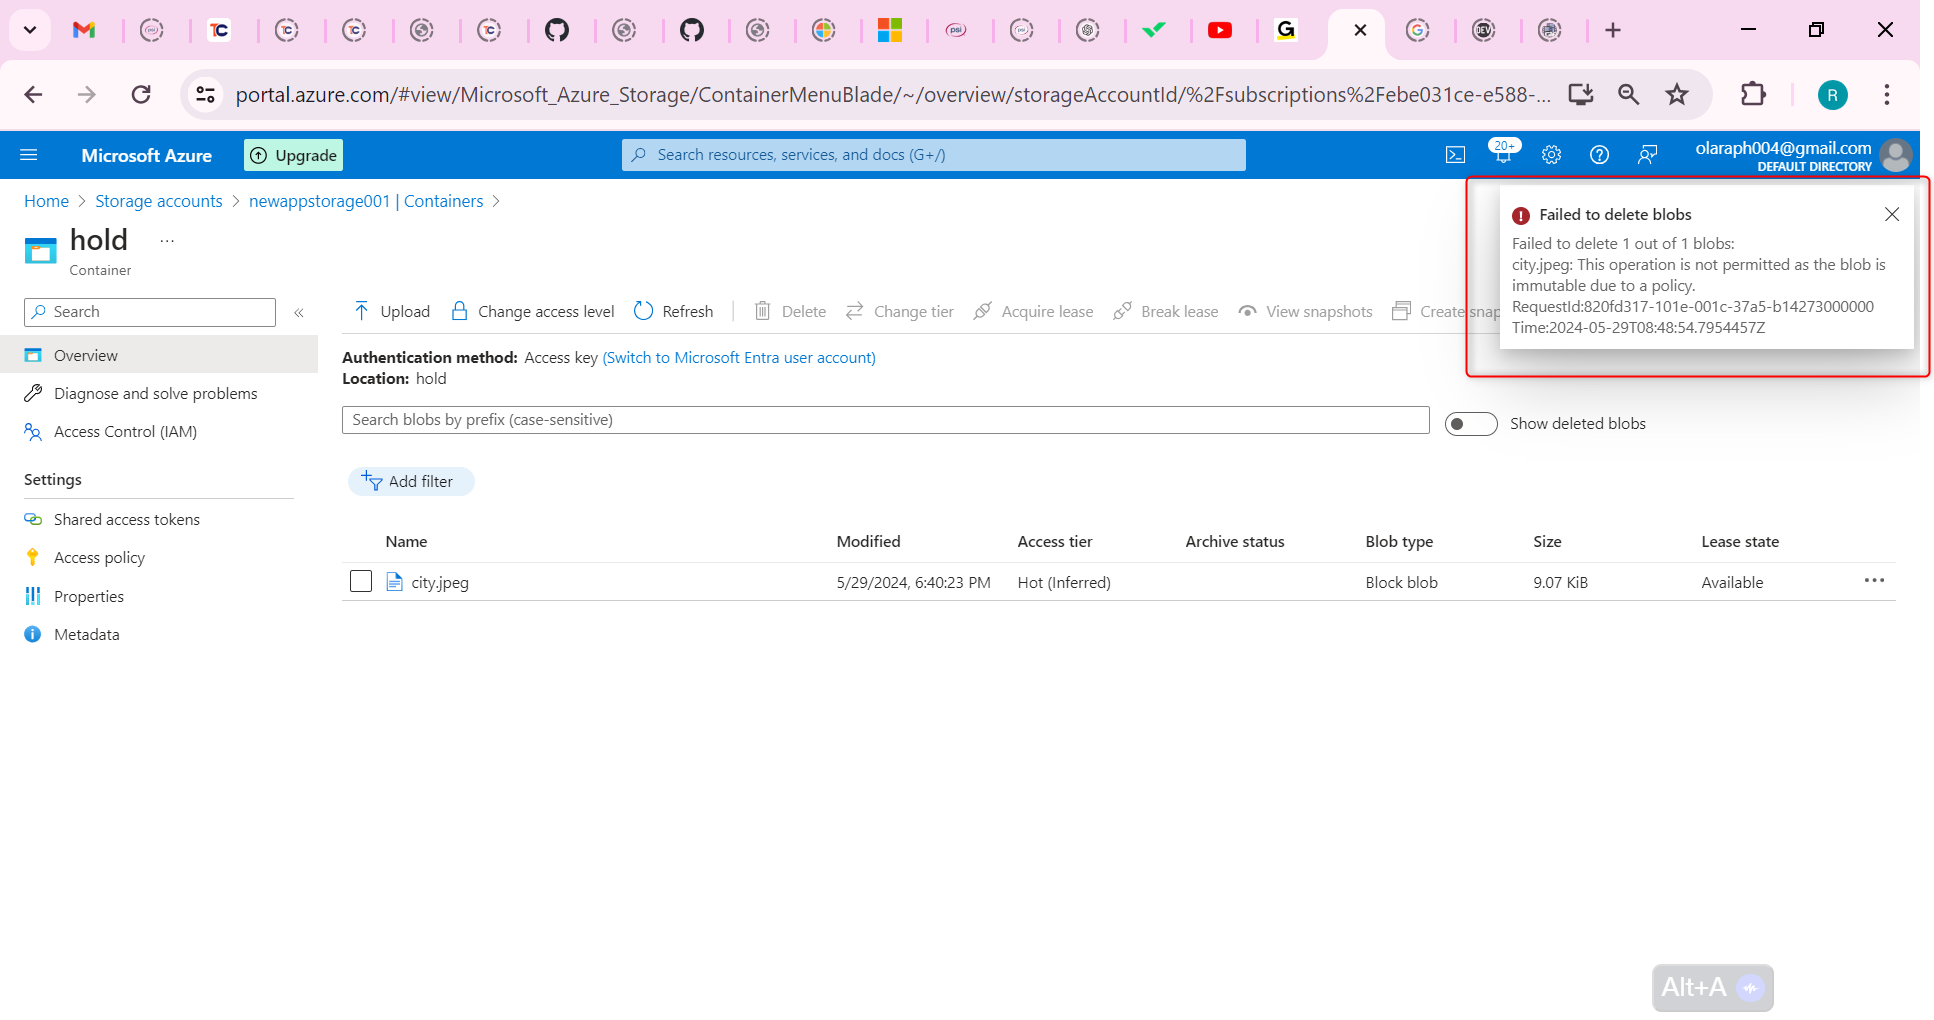This screenshot has height=1020, width=1934.
Task: Expand the tab search dropdown
Action: [x=30, y=30]
